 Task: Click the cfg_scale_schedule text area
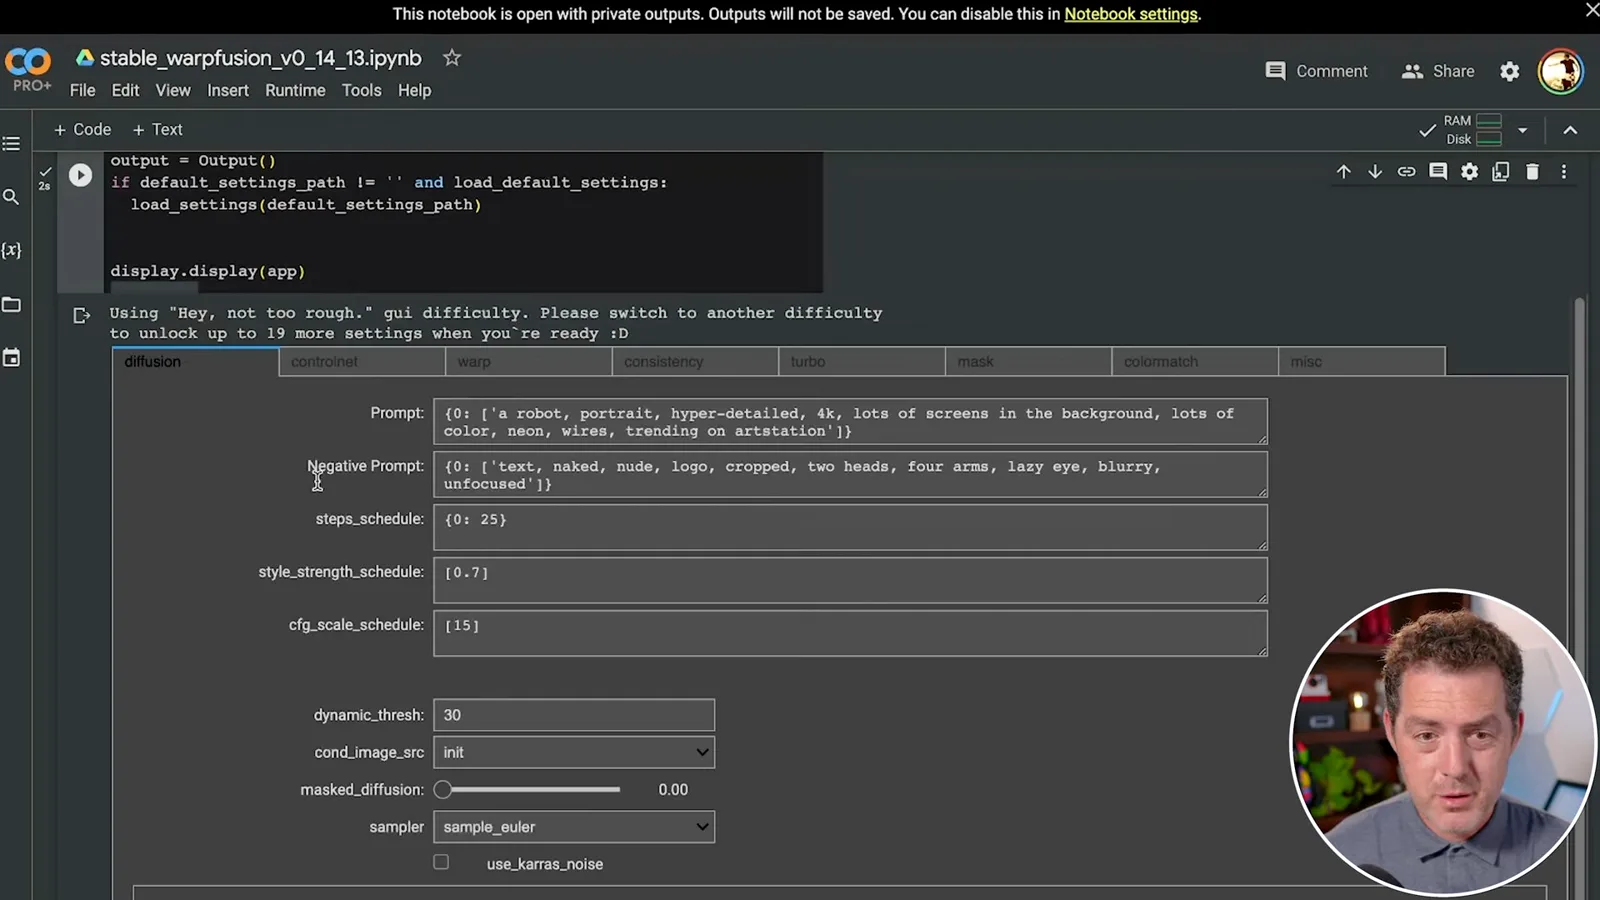[850, 634]
